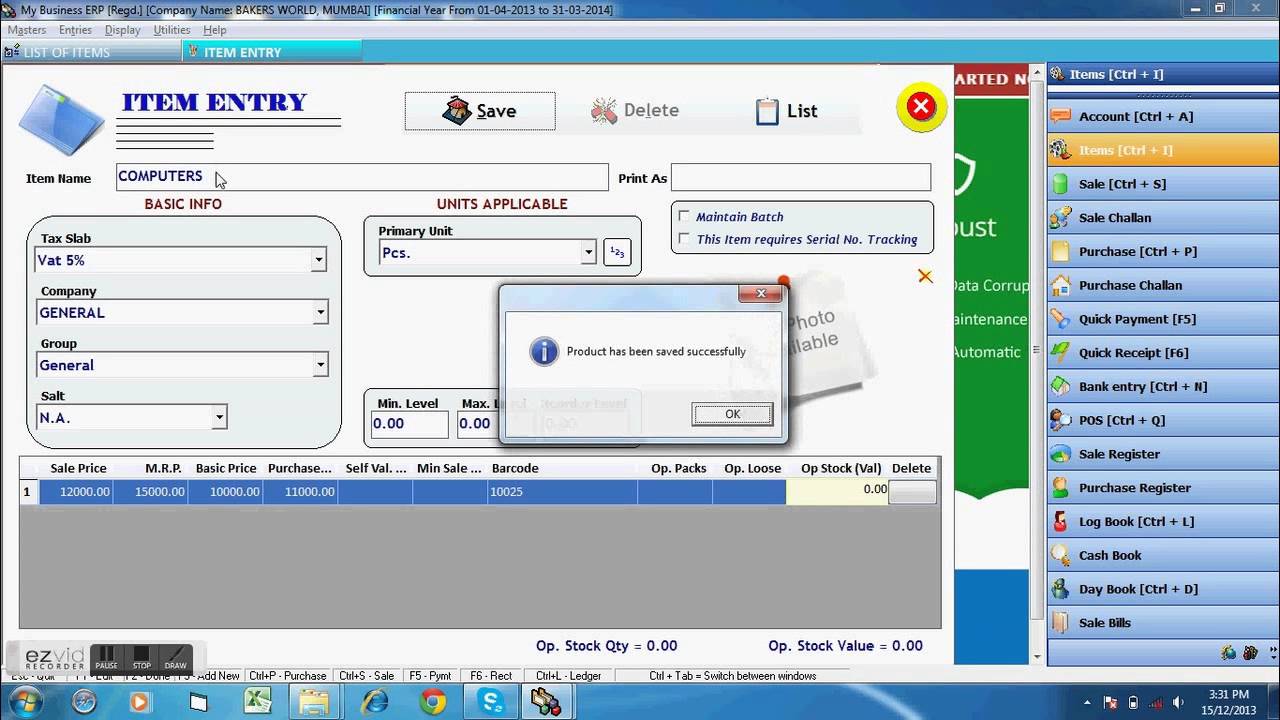Click the Ctrl+P - Purchase status bar shortcut
The height and width of the screenshot is (720, 1280).
pyautogui.click(x=288, y=676)
